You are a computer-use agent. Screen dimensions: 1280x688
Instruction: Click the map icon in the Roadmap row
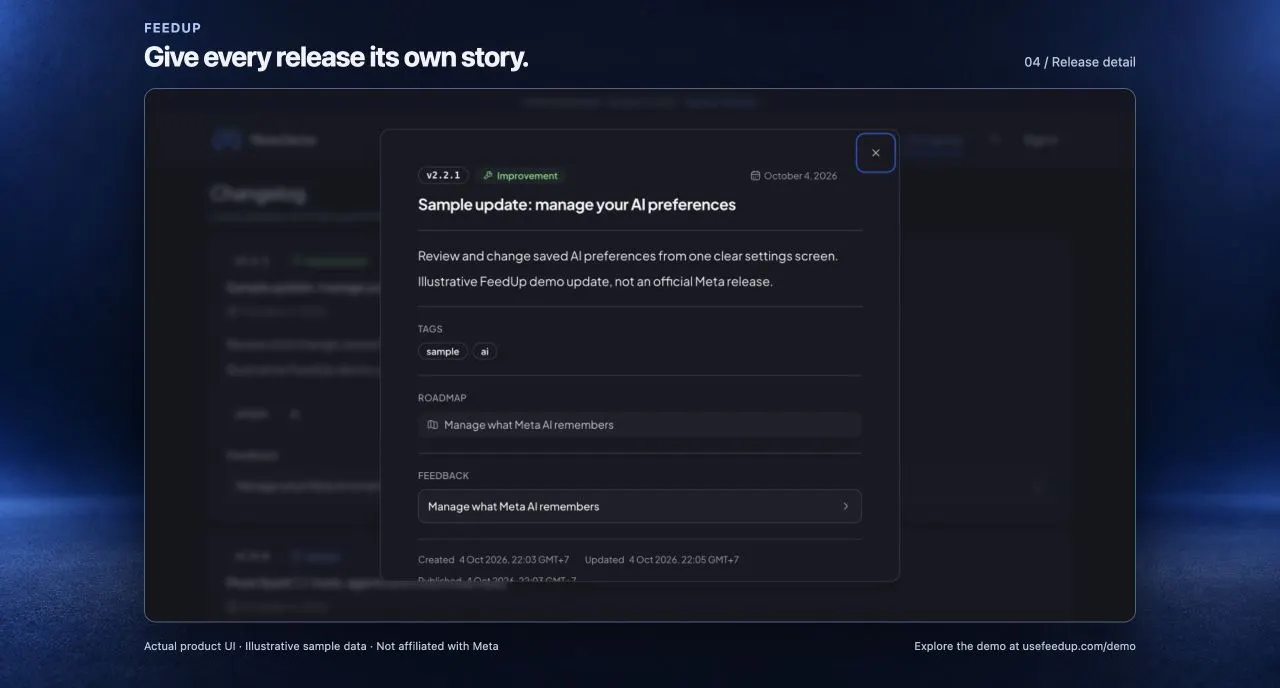pyautogui.click(x=432, y=425)
